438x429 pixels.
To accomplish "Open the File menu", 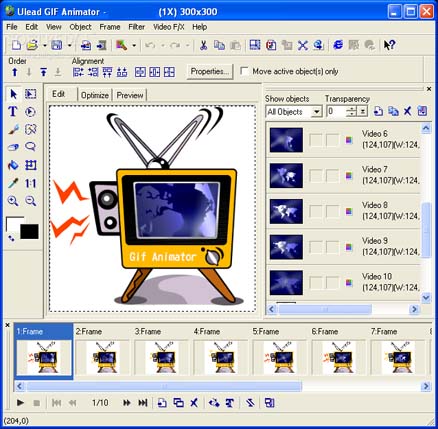I will [x=12, y=27].
